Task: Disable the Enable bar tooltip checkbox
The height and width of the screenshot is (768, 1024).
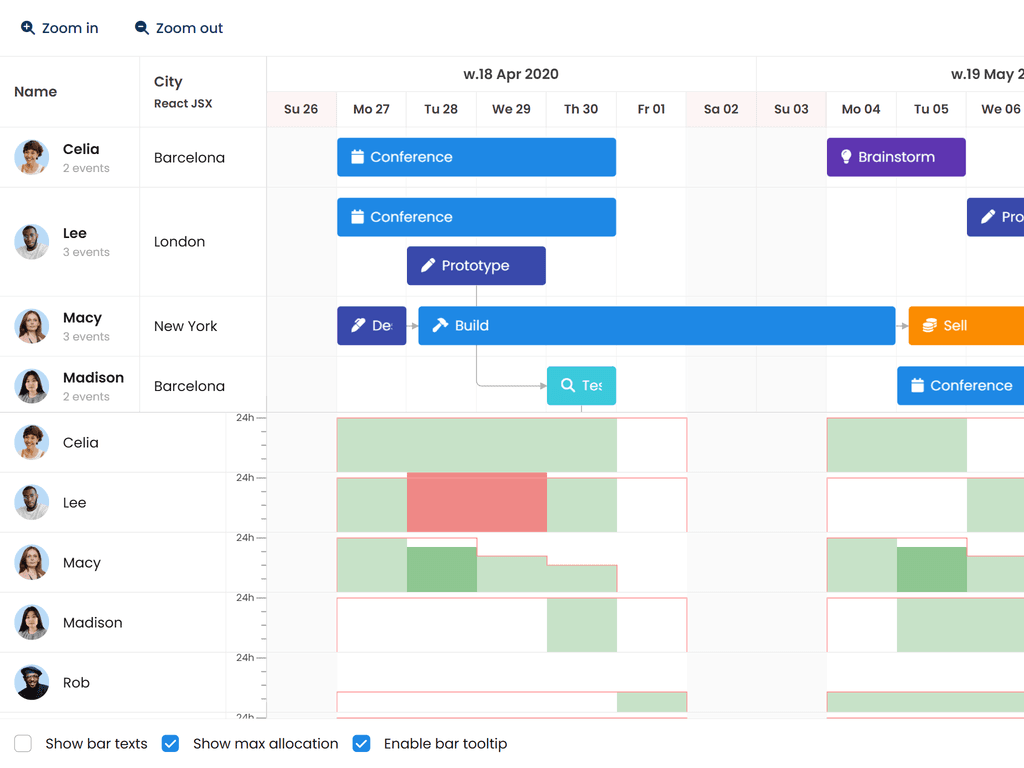Action: point(362,744)
